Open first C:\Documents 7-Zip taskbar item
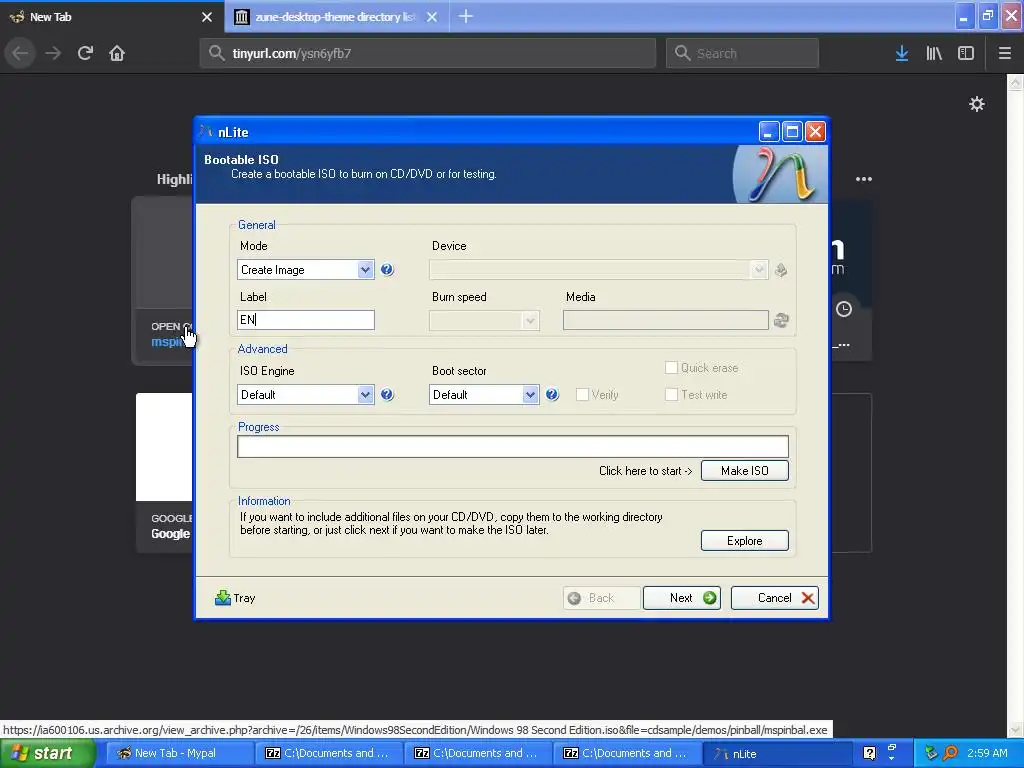This screenshot has width=1024, height=768. (327, 753)
